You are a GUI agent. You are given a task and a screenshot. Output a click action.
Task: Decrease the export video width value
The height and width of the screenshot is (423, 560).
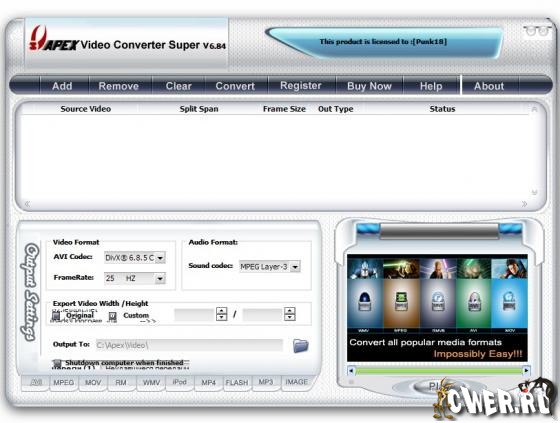221,317
